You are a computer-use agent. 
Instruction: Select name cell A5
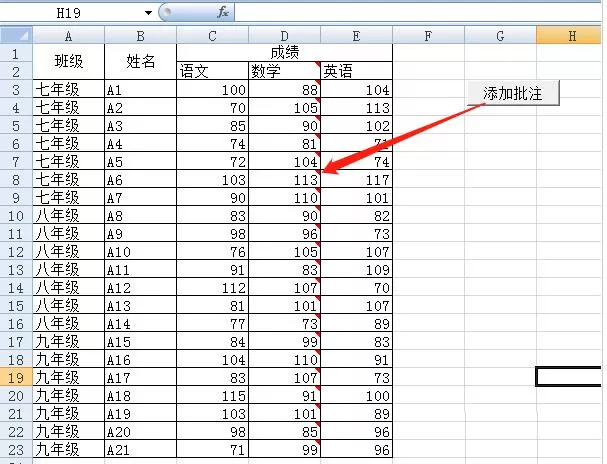[141, 161]
